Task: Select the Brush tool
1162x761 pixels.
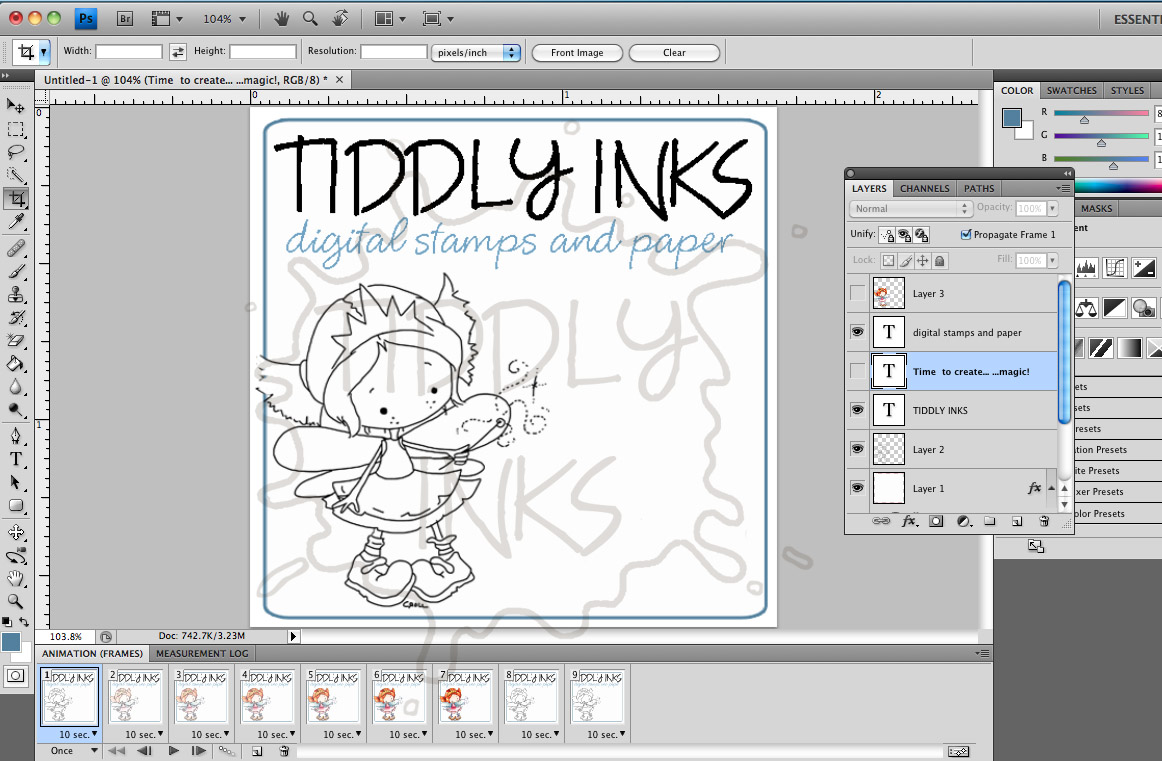Action: (x=16, y=272)
